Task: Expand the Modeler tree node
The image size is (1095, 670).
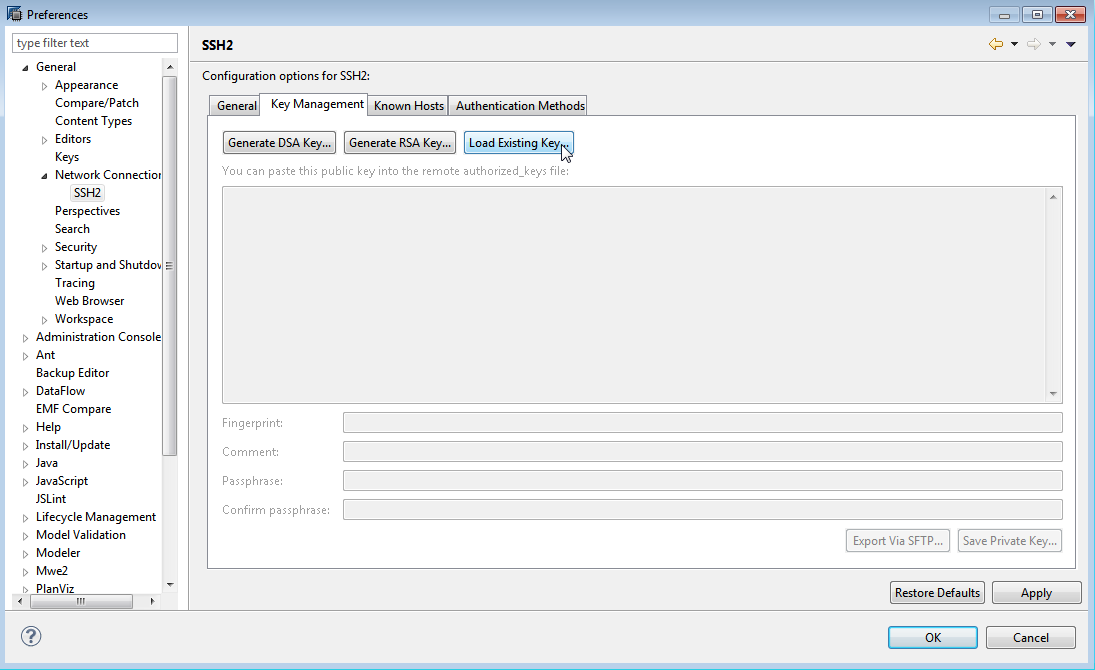Action: (25, 554)
